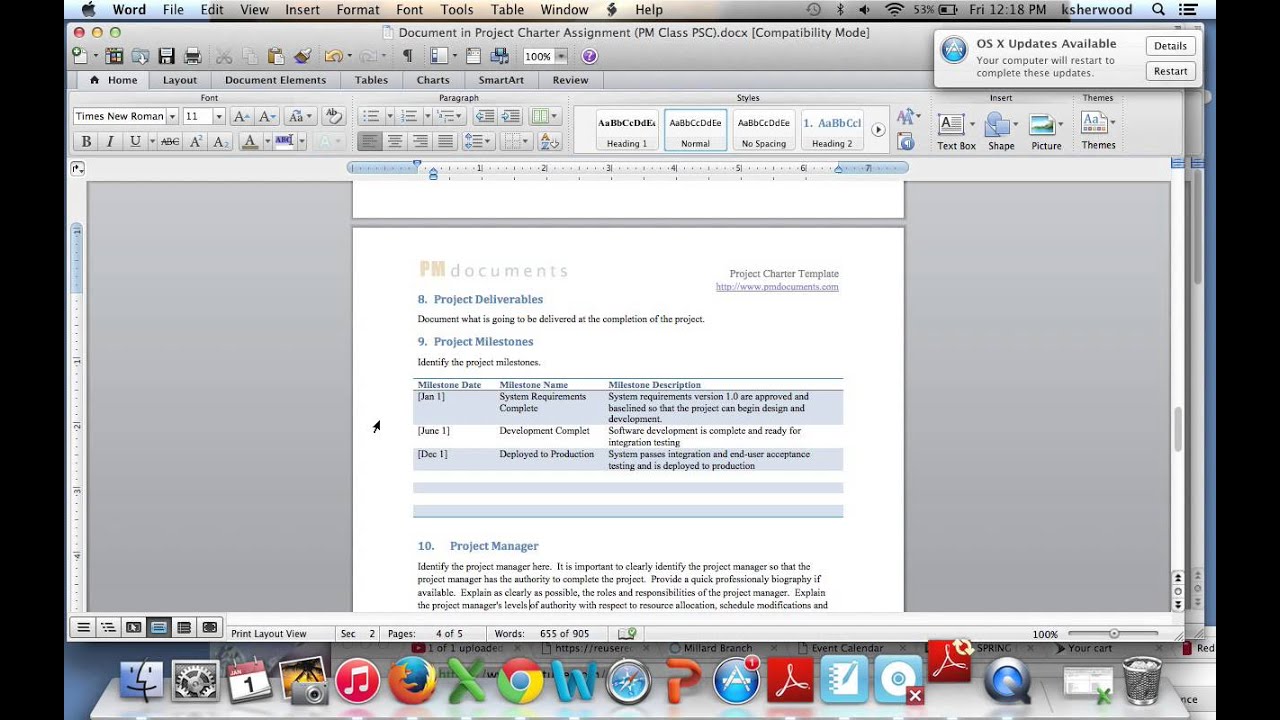Align text right in the Paragraph group
The image size is (1280, 720).
420,142
